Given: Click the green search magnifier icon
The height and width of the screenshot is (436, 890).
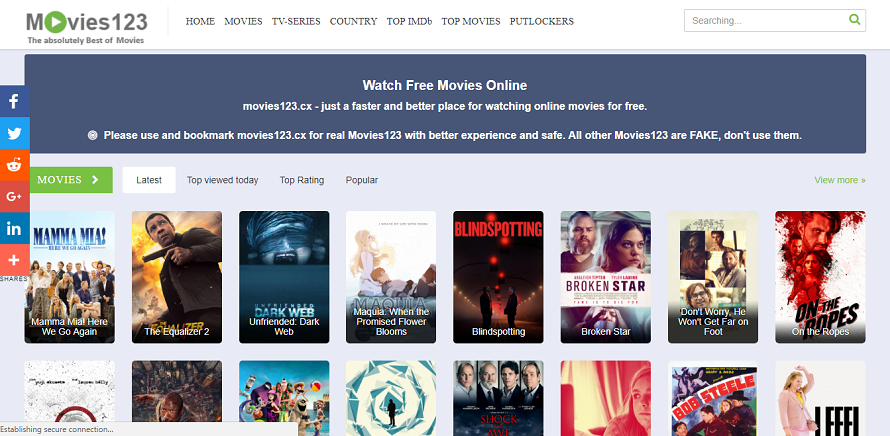Looking at the screenshot, I should 854,20.
